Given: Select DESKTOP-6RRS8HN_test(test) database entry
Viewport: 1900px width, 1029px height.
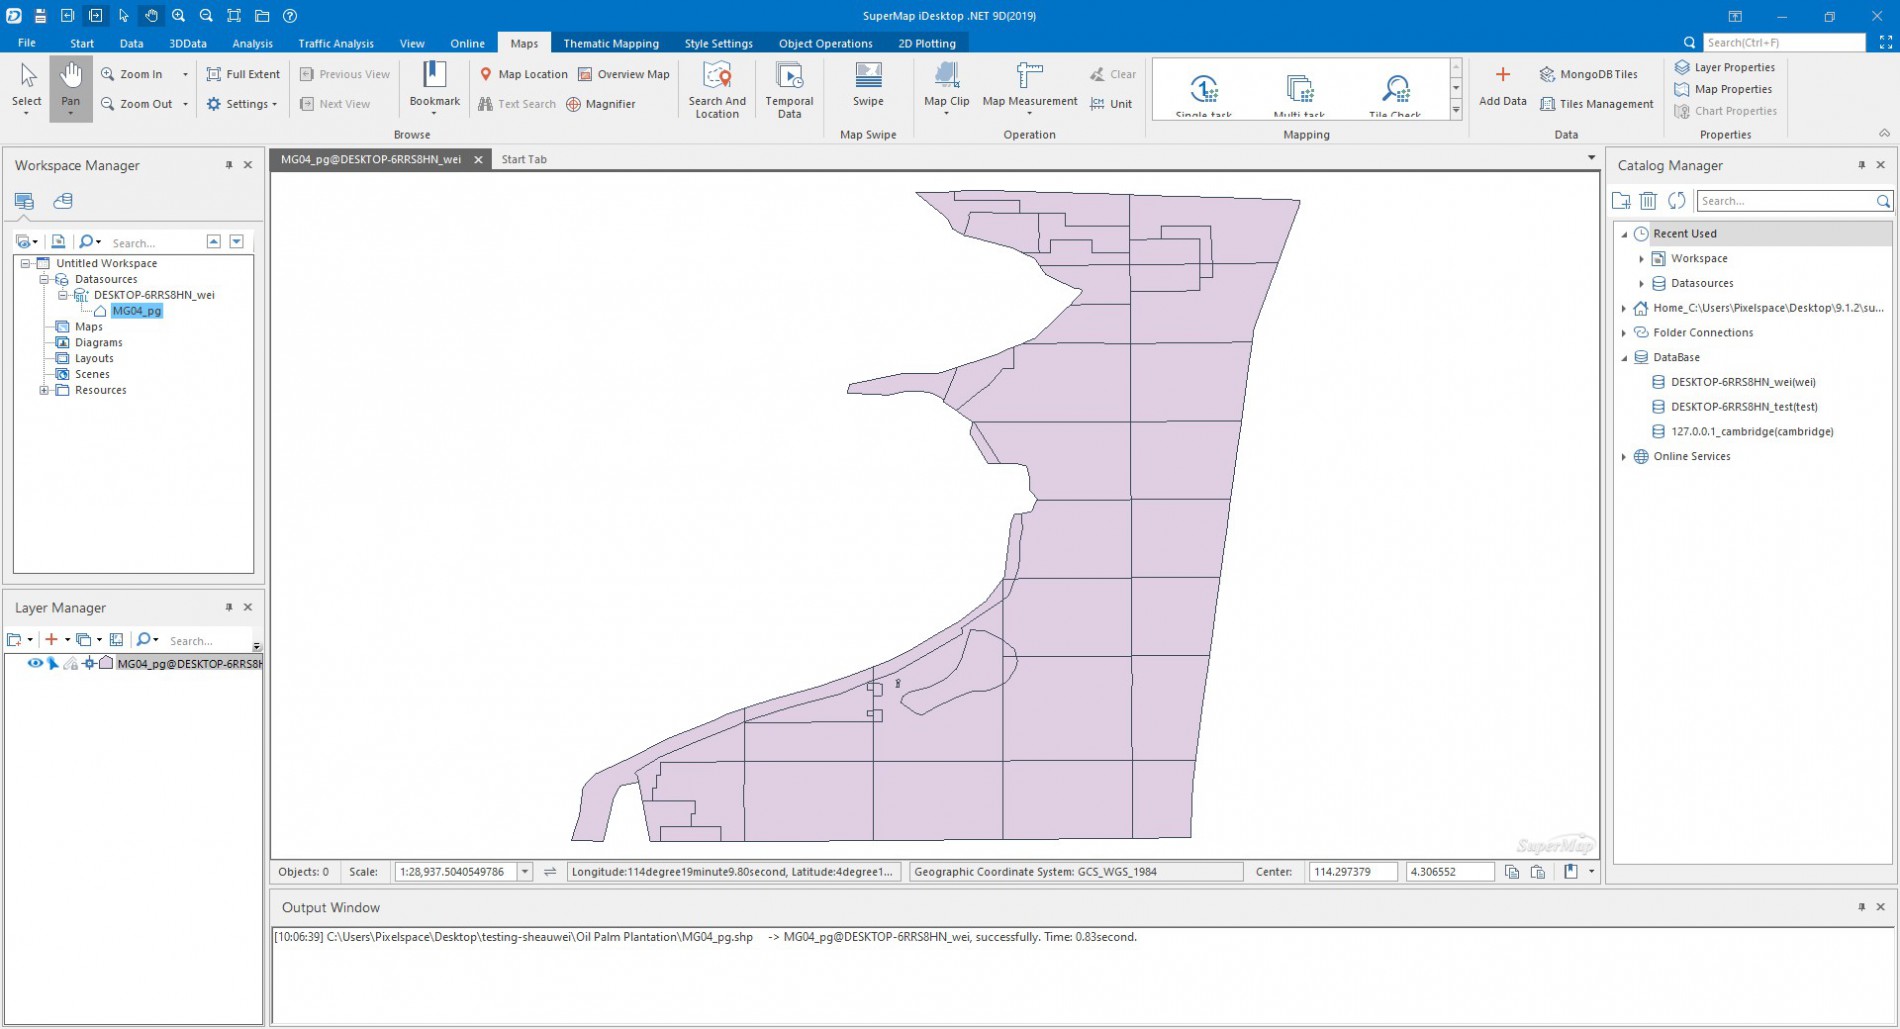Looking at the screenshot, I should point(1744,407).
